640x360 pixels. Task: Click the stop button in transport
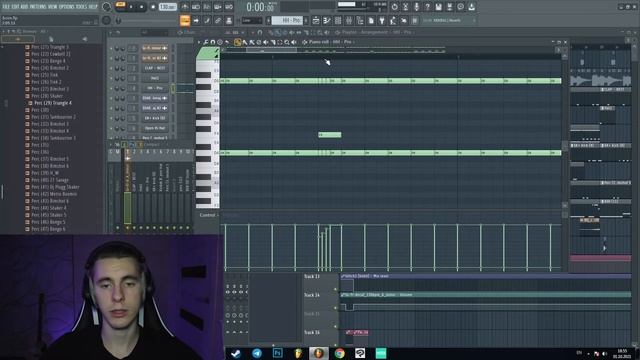tap(142, 7)
